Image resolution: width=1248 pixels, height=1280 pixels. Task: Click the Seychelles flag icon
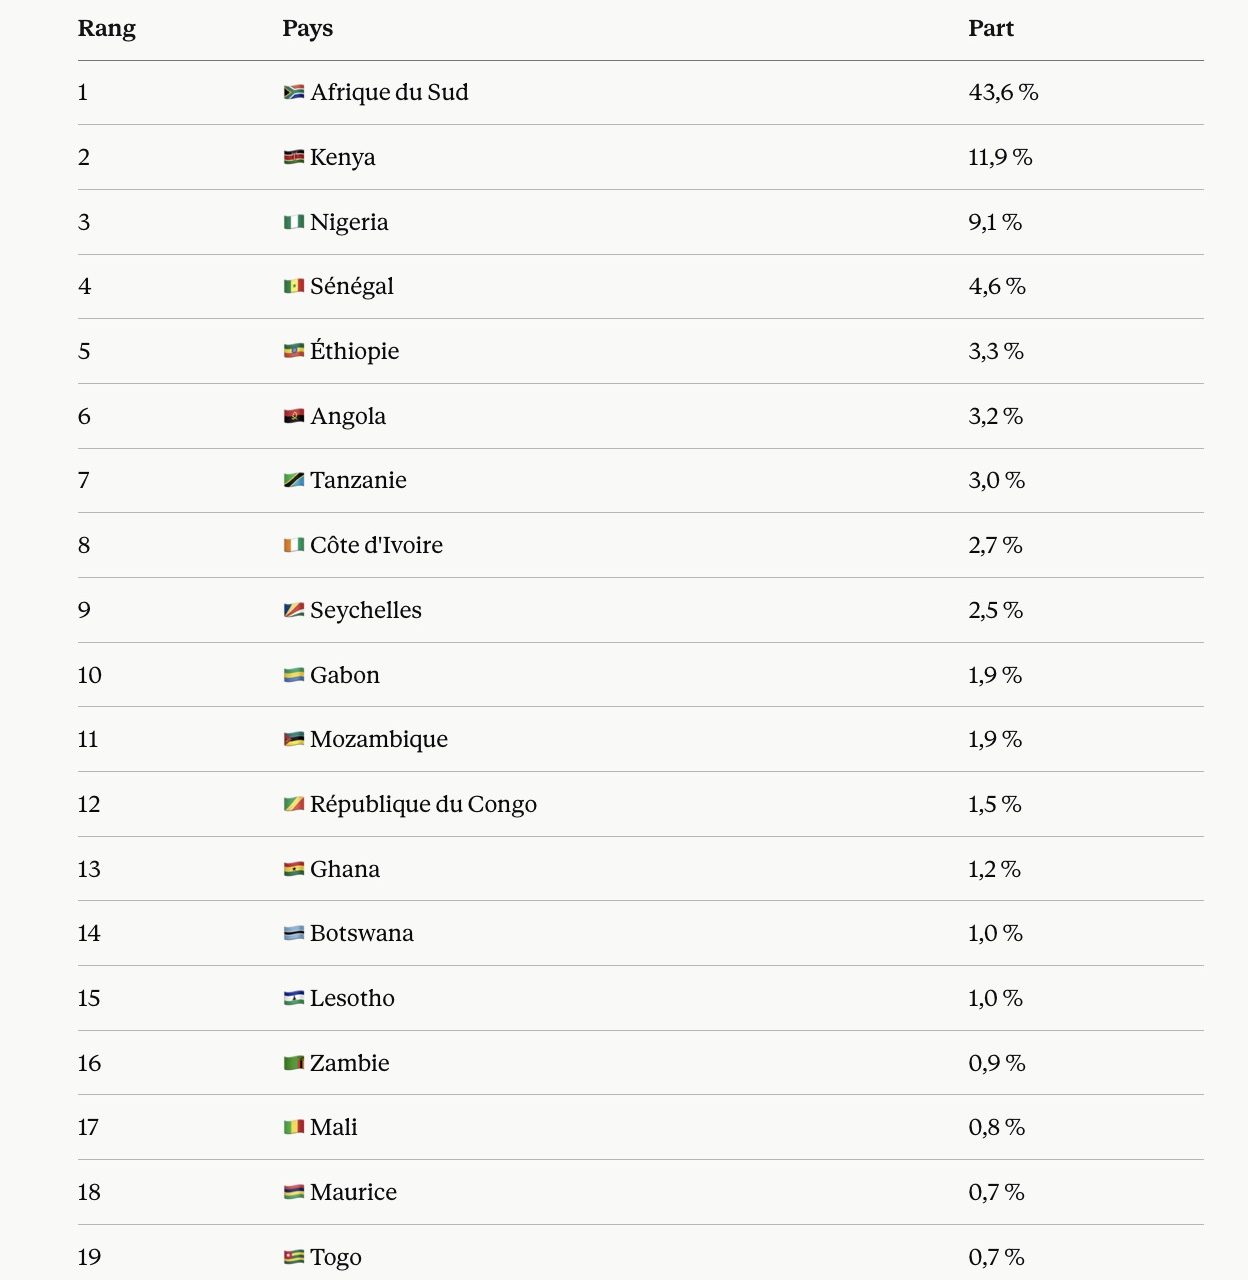(x=294, y=610)
